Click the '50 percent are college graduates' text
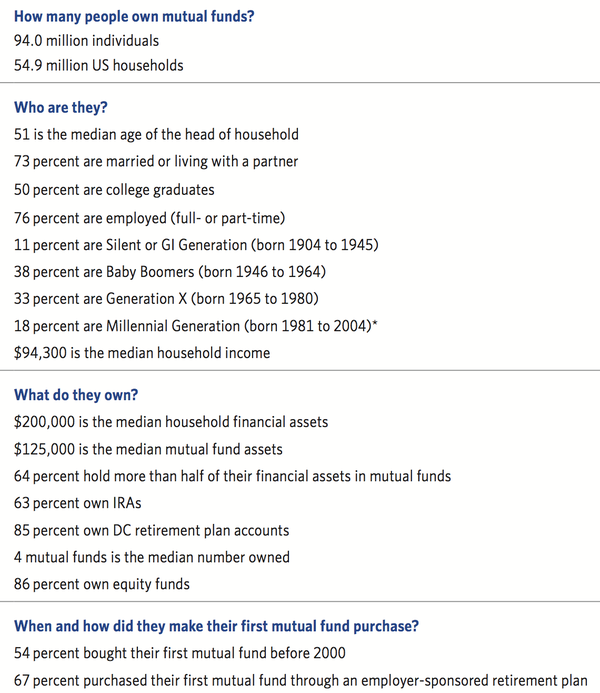 point(114,190)
